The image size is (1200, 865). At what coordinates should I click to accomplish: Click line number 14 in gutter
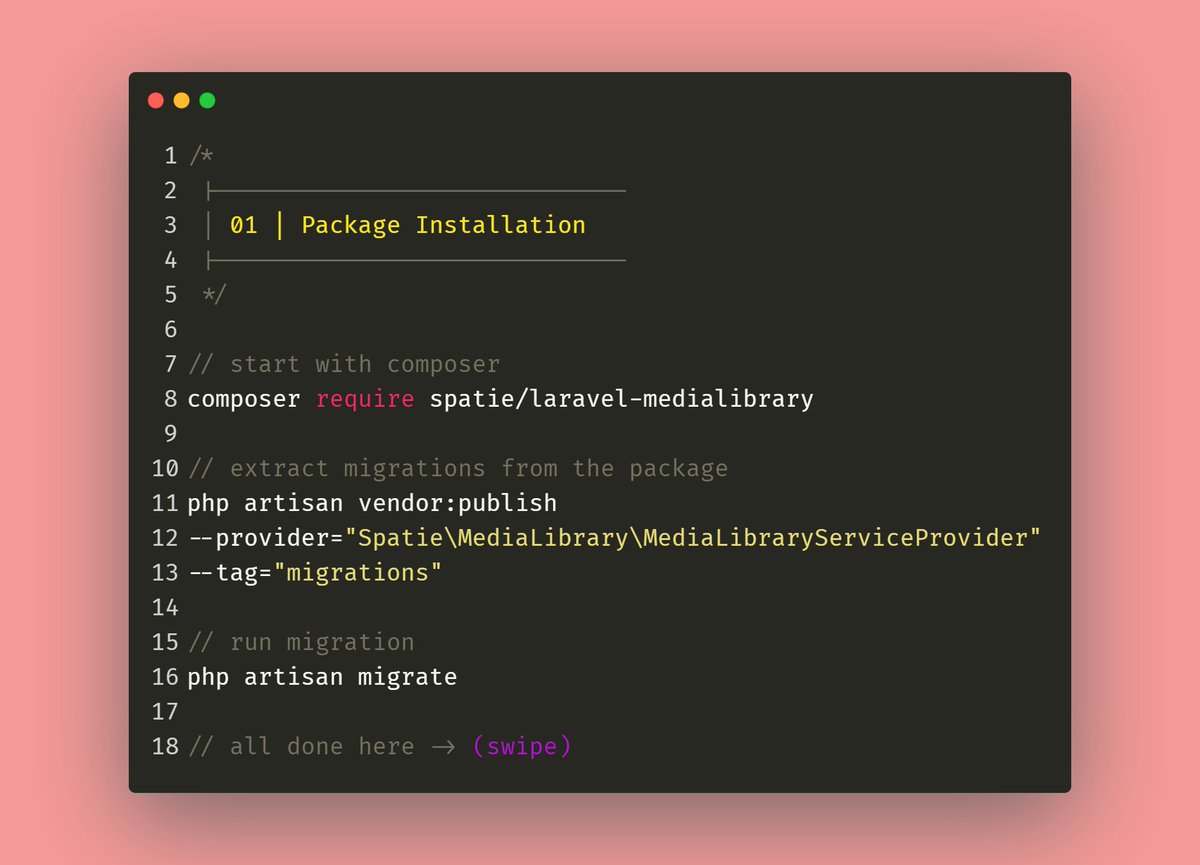164,607
